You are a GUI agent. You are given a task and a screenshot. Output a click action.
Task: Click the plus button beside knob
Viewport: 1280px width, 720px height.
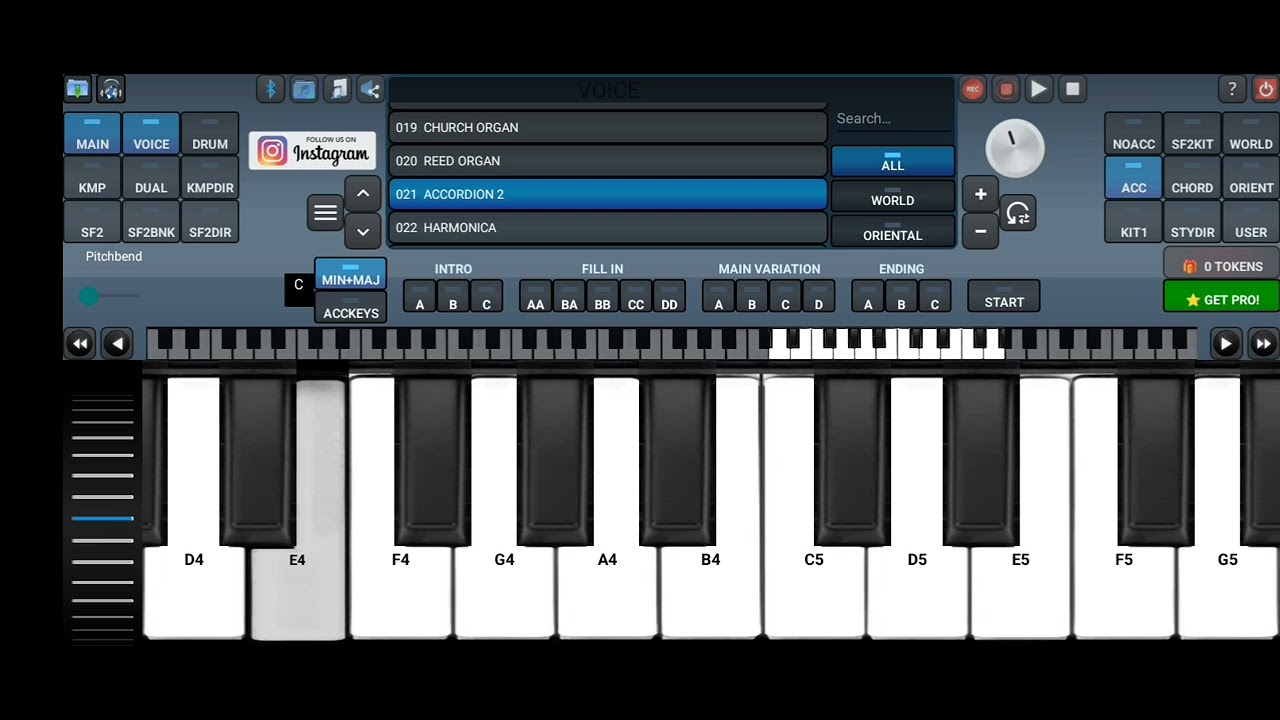[980, 195]
